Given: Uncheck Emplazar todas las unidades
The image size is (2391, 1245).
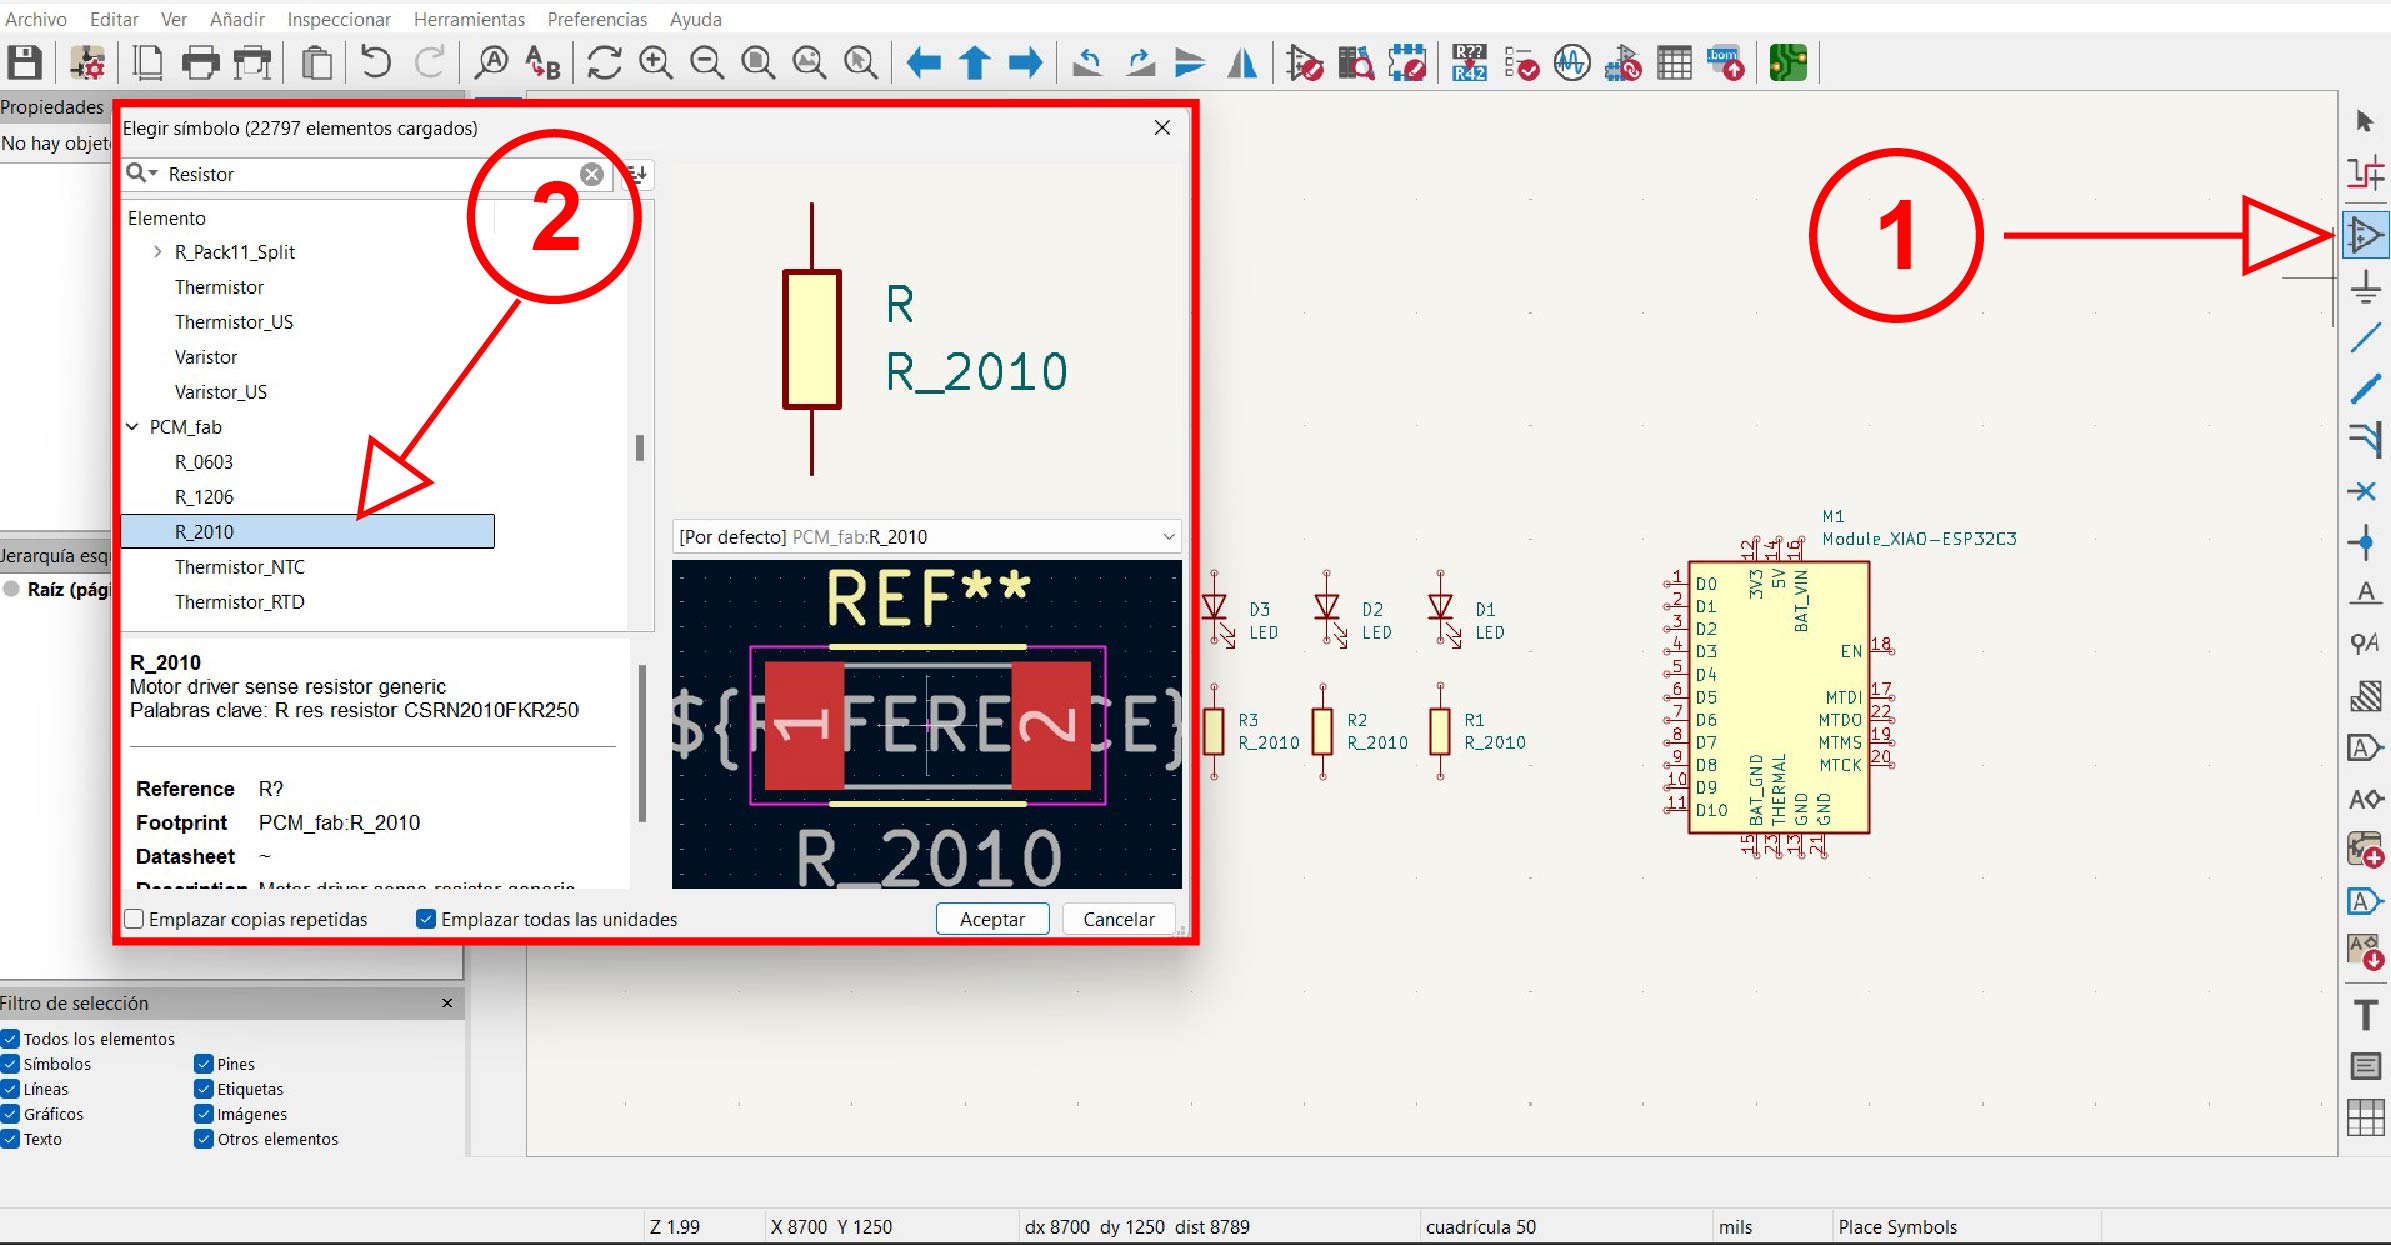Looking at the screenshot, I should click(x=426, y=919).
